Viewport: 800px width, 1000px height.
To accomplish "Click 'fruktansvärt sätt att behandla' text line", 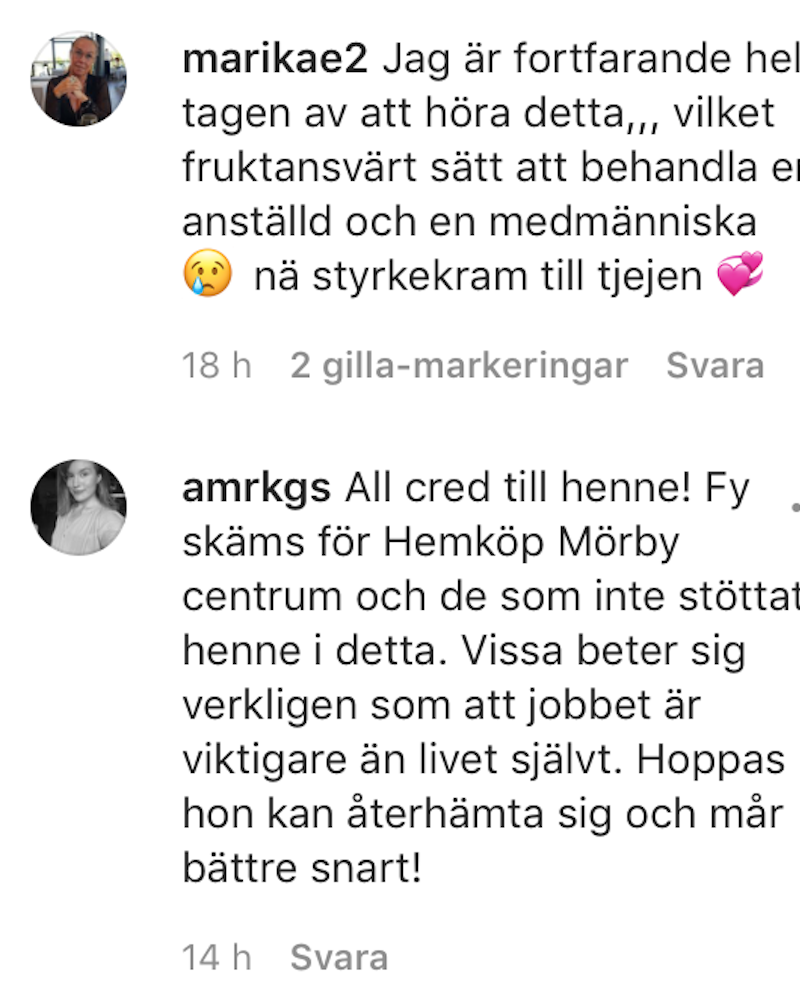I will (470, 168).
